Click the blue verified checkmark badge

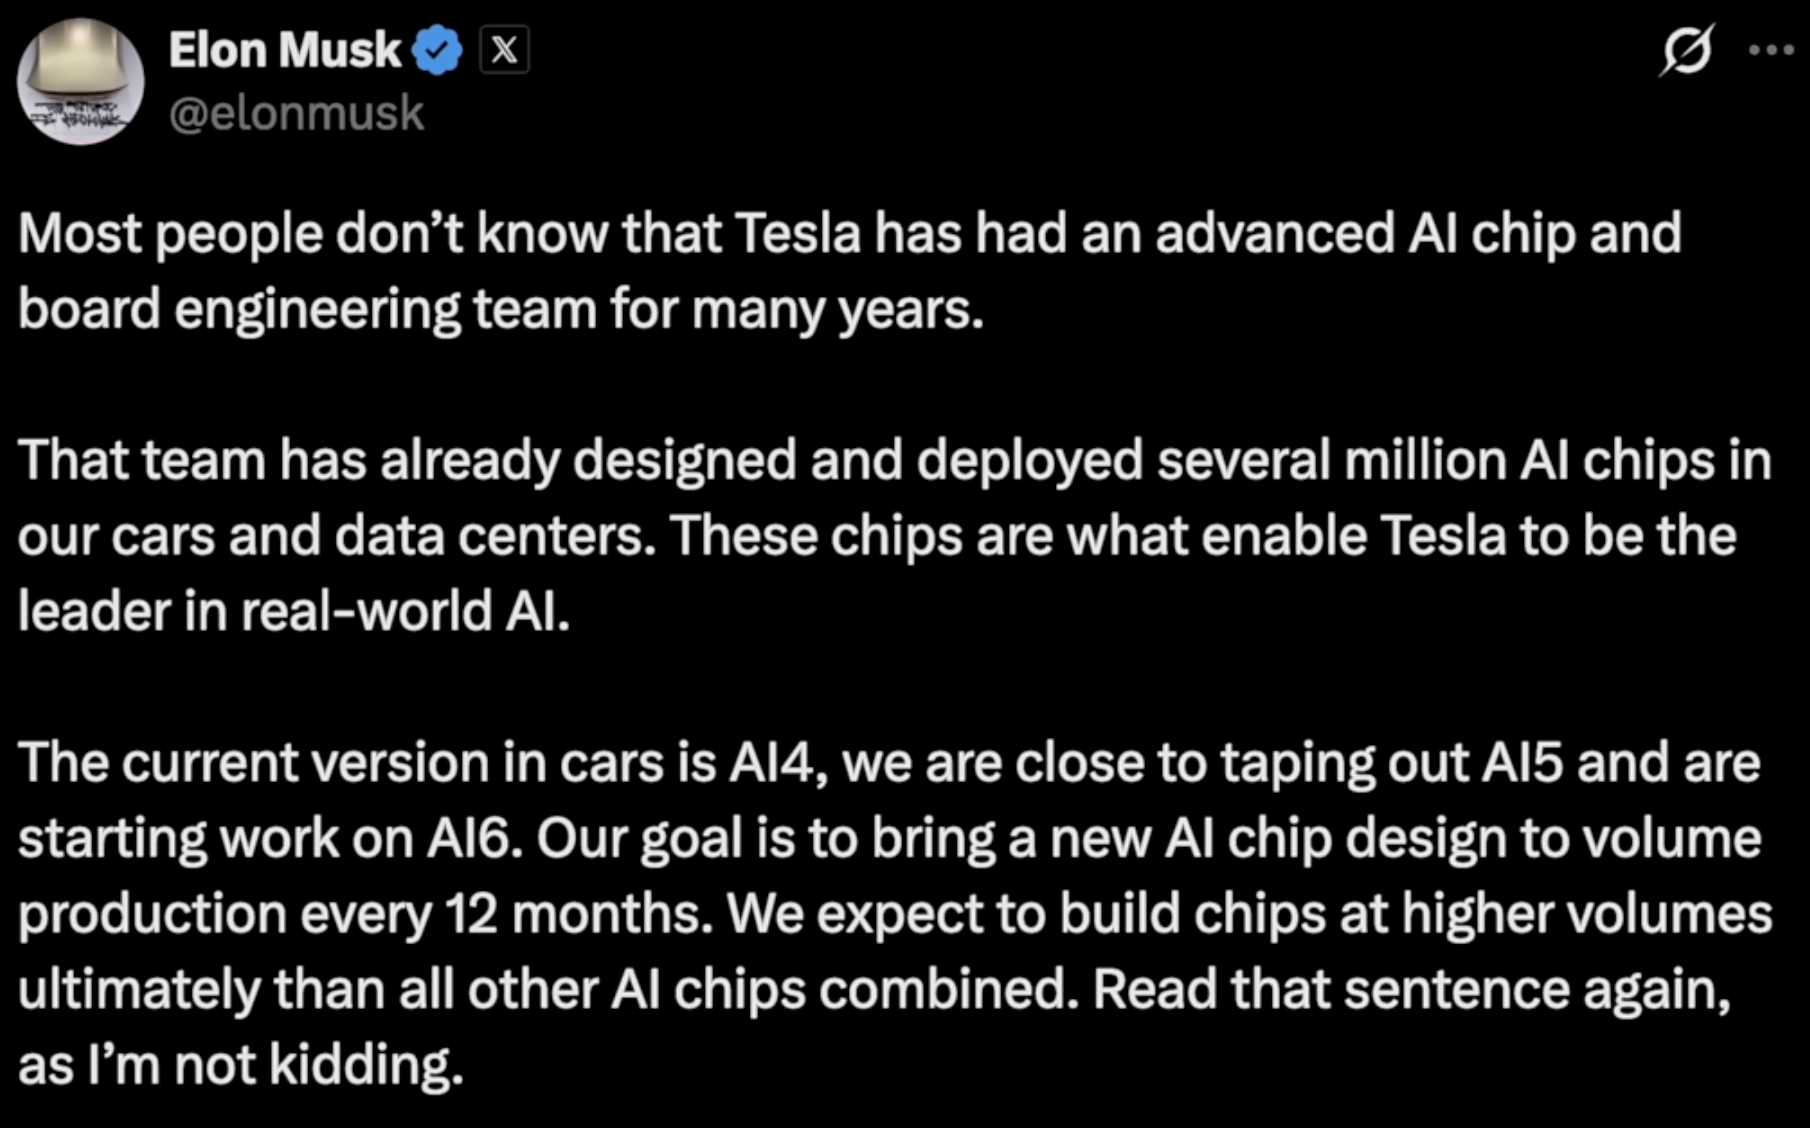click(x=437, y=51)
